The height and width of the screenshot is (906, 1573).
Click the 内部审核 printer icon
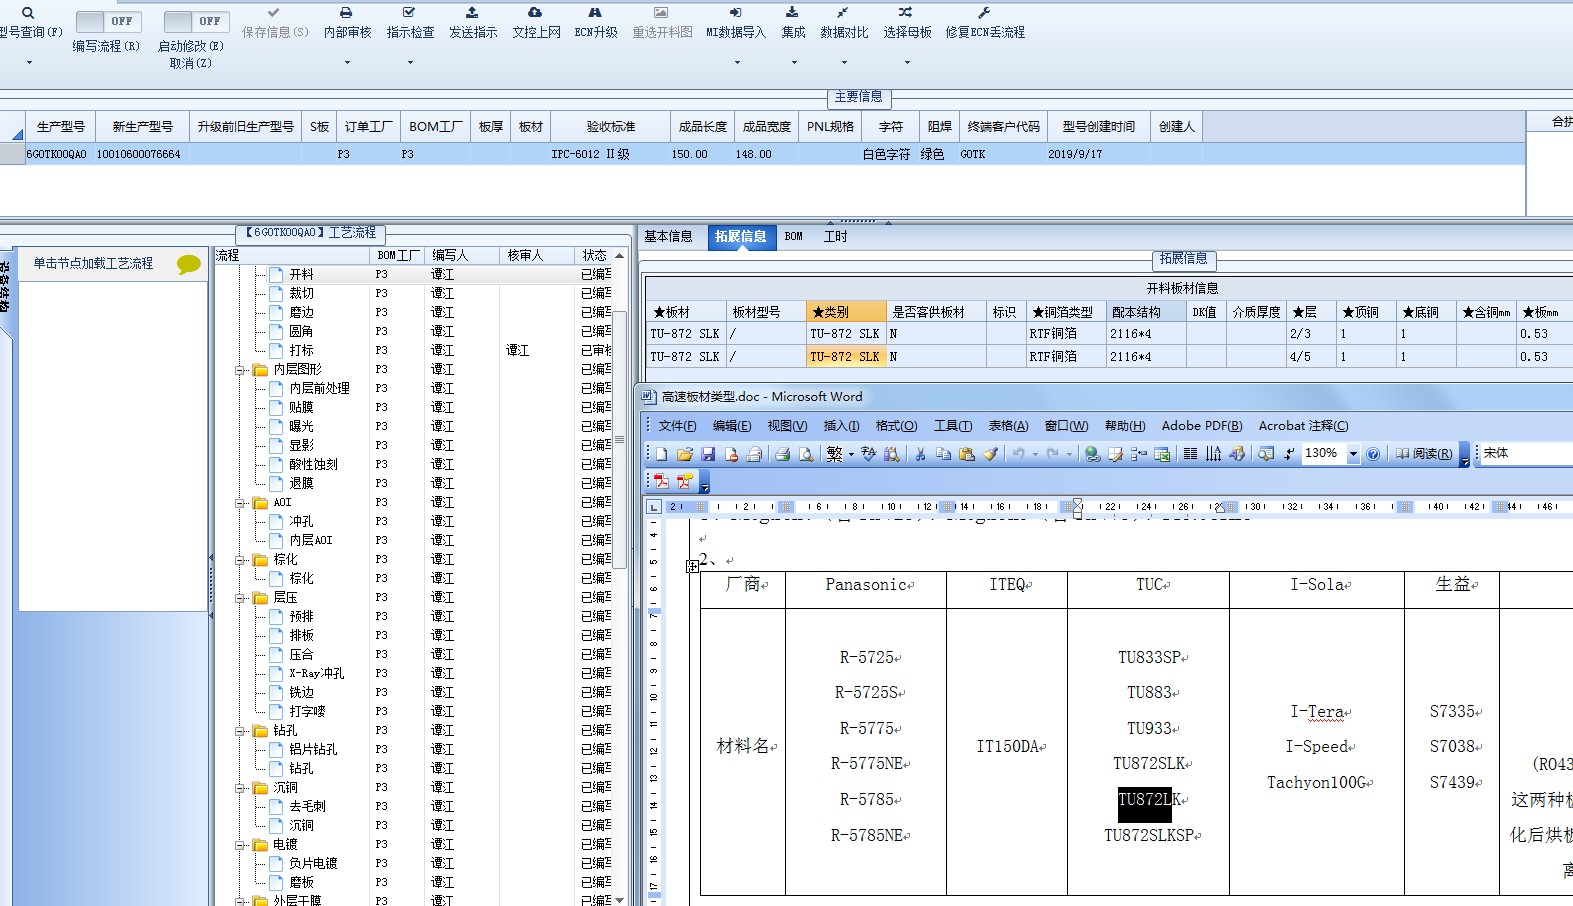[346, 13]
